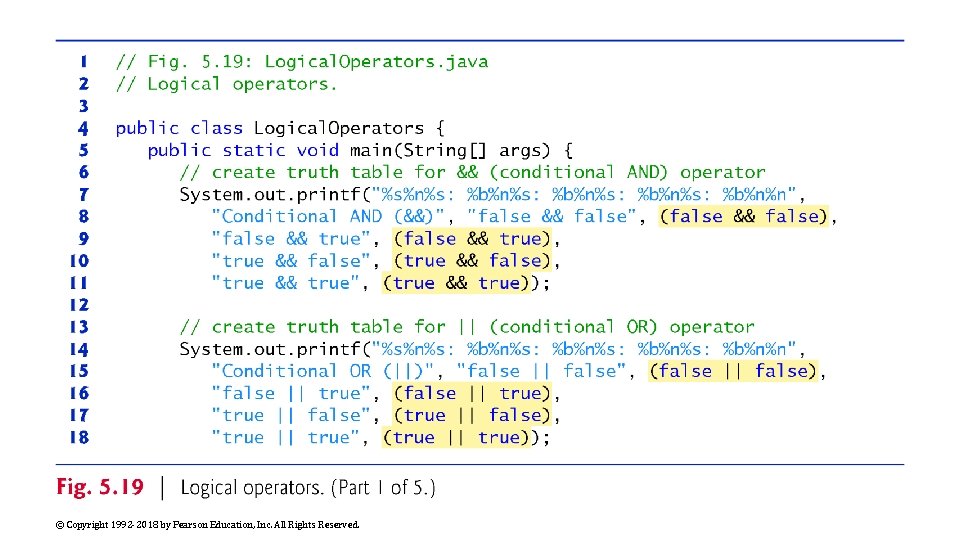Click the string "false && true" on line 9
Viewport: 960px width, 540px height.
(291, 239)
